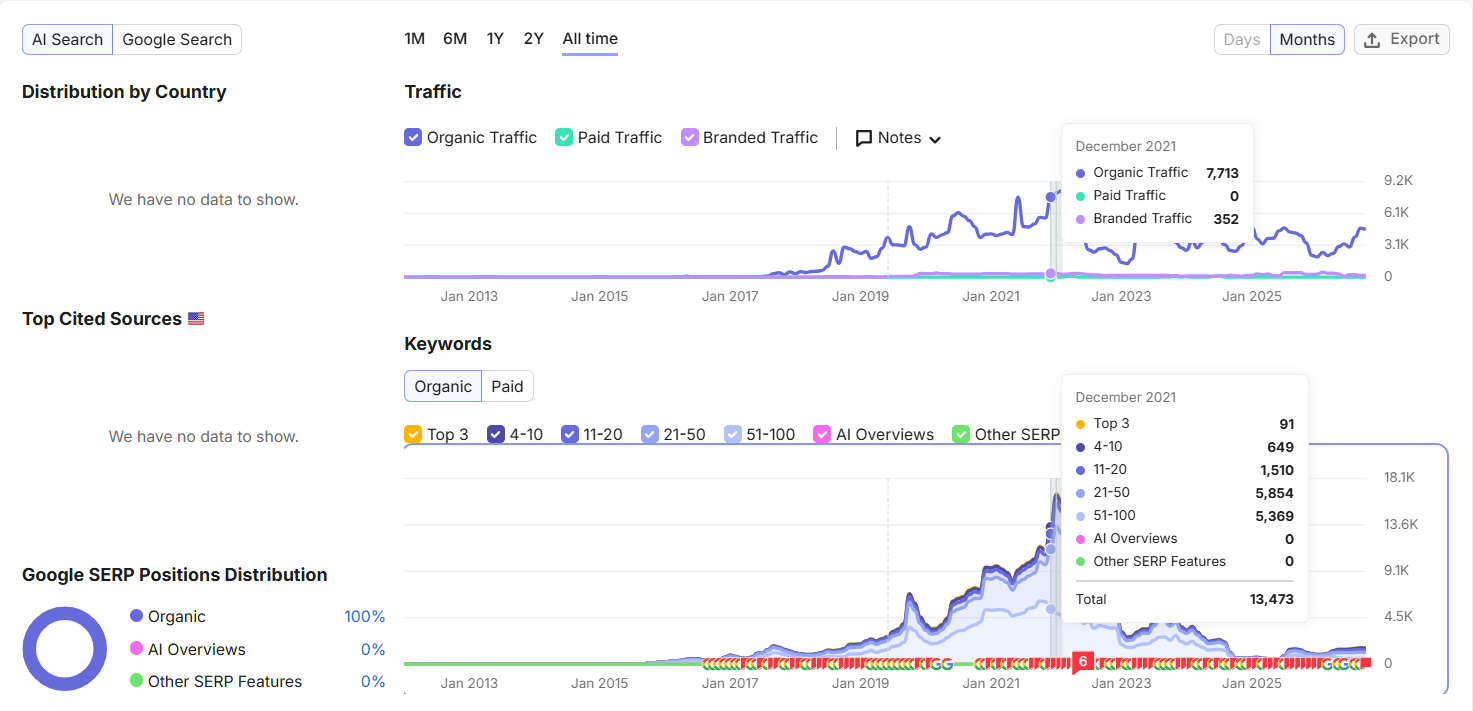Open the red note marker labeled 6
The height and width of the screenshot is (711, 1473).
tap(1083, 661)
